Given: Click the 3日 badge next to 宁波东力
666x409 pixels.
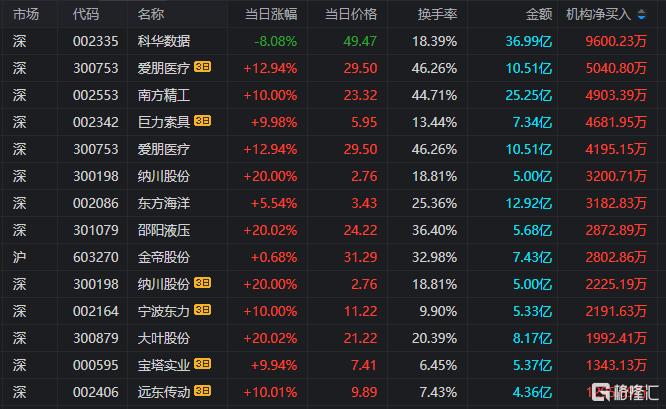Looking at the screenshot, I should (x=202, y=310).
